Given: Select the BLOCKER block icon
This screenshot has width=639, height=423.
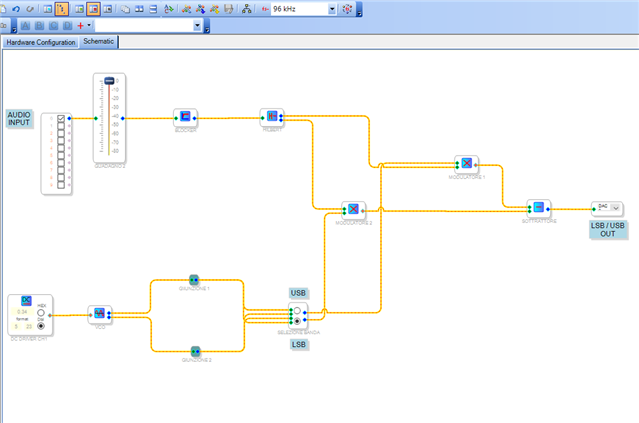Looking at the screenshot, I should click(185, 117).
